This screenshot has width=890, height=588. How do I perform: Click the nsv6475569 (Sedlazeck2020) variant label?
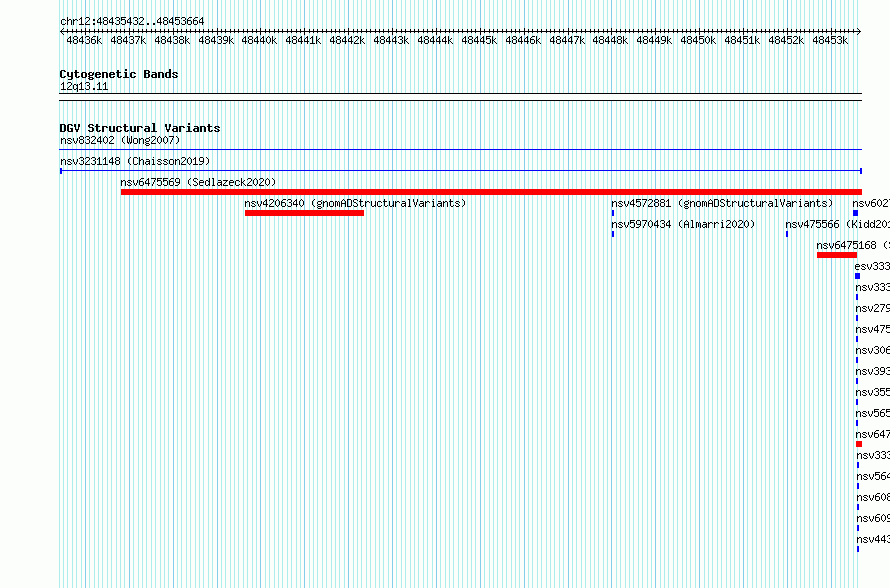point(198,182)
